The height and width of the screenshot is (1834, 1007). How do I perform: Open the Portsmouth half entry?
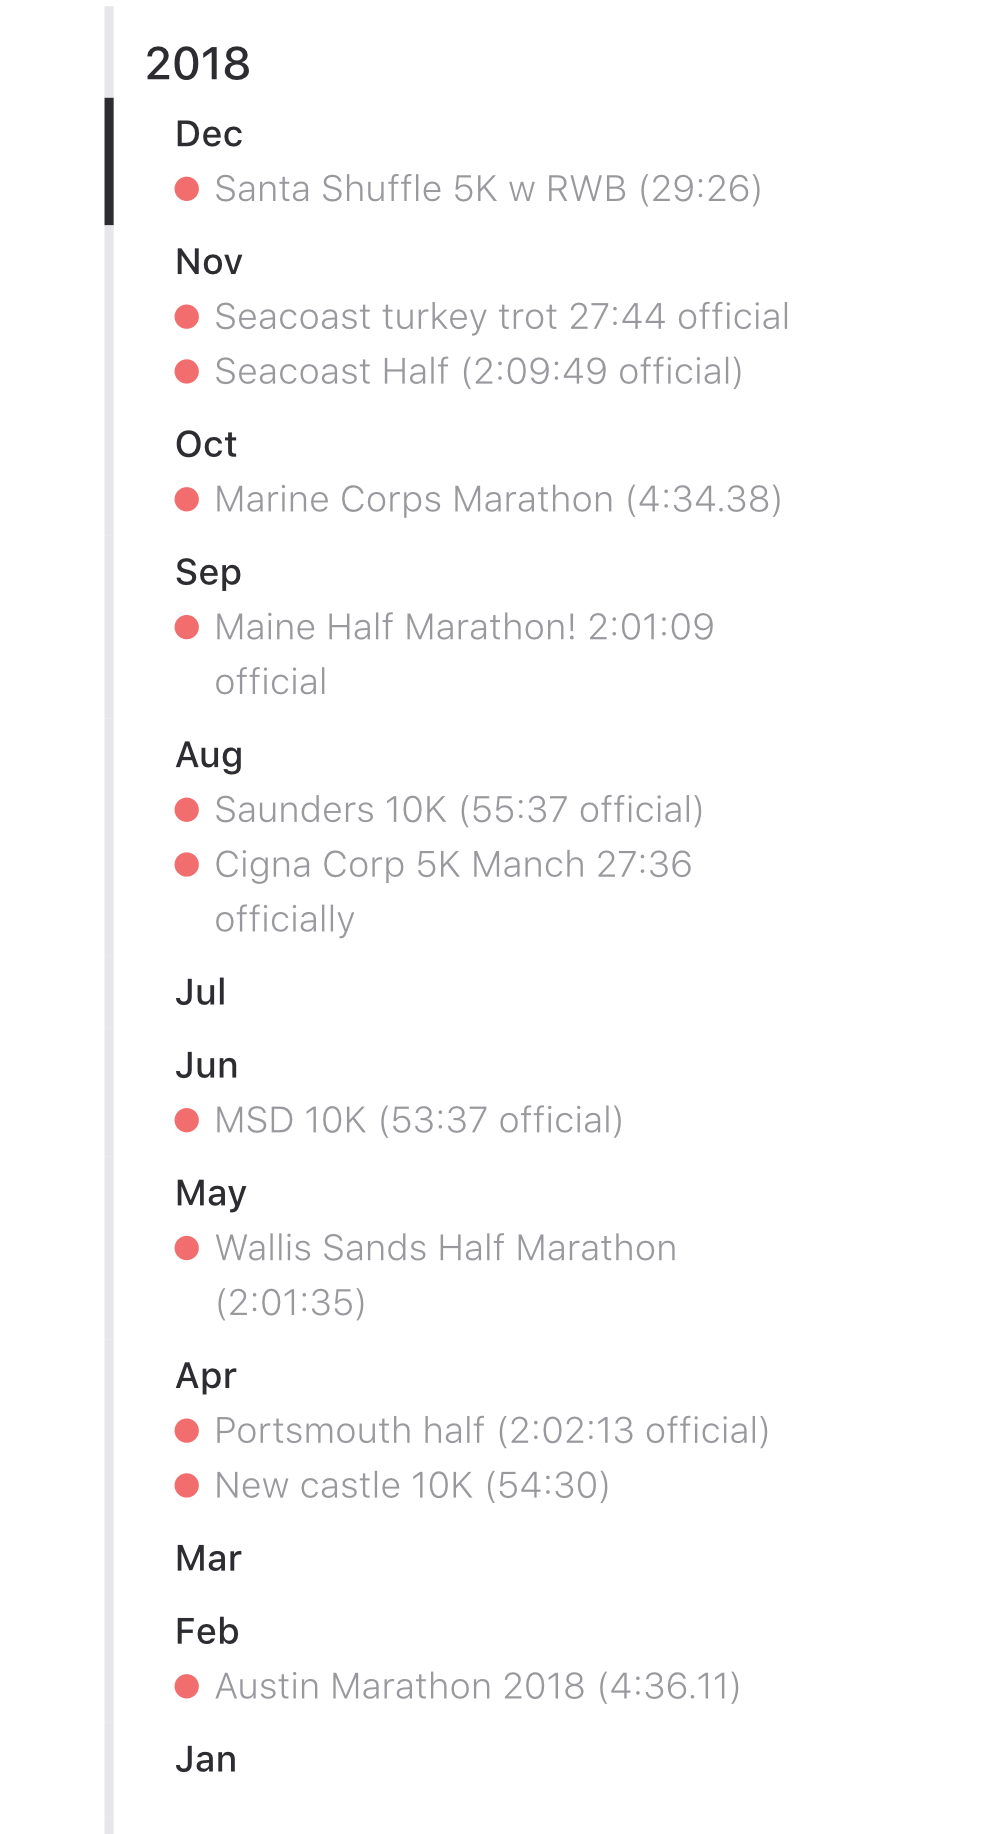click(x=491, y=1431)
